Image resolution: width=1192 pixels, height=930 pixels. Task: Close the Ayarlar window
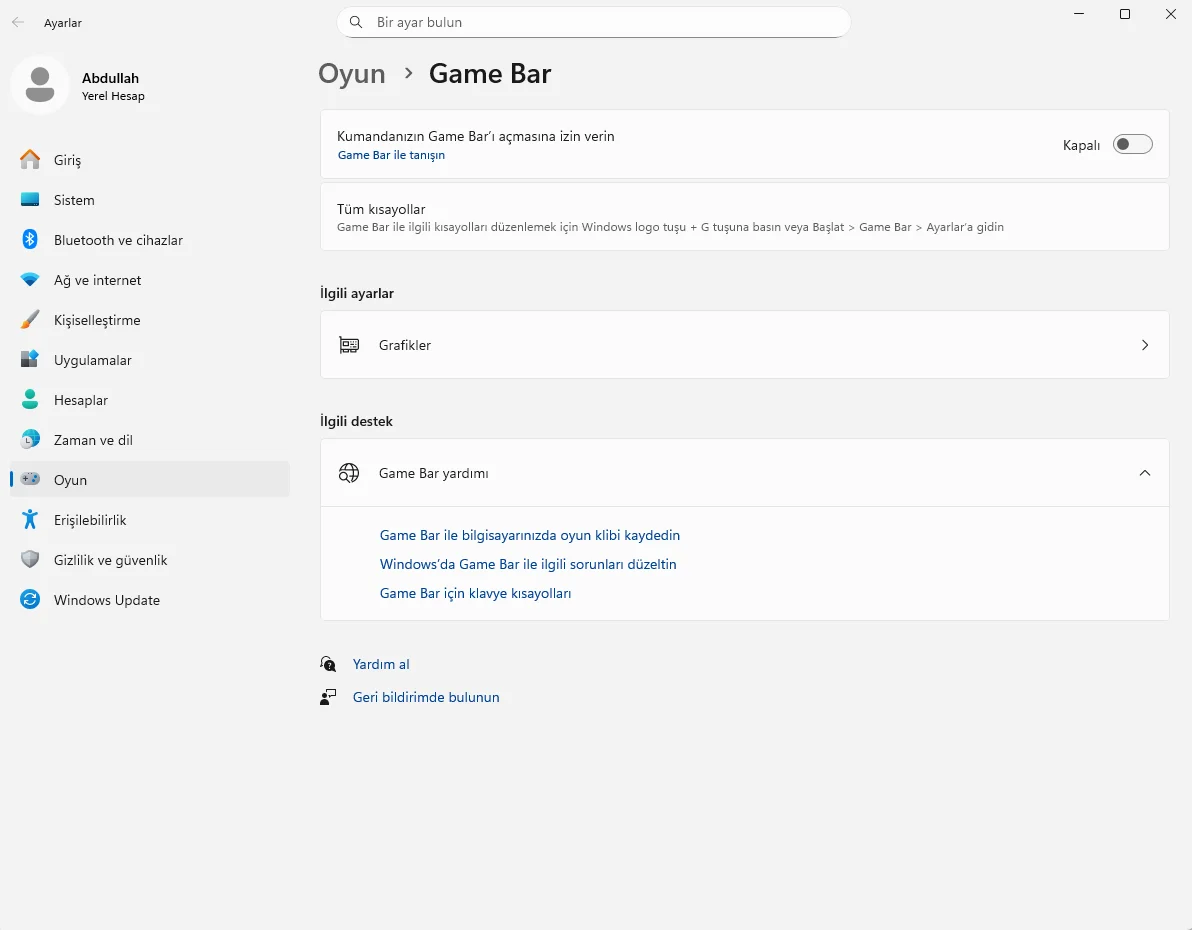click(1171, 14)
